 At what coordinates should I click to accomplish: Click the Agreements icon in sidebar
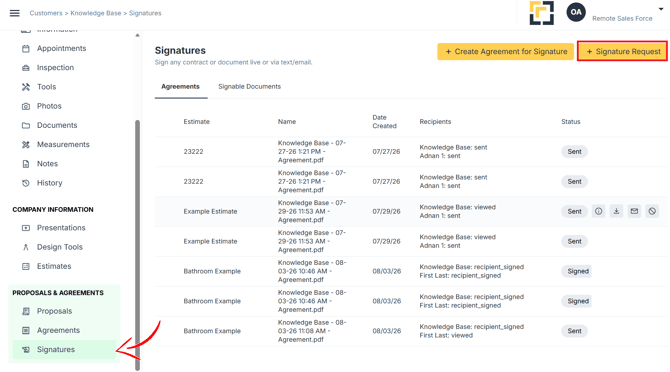(26, 331)
